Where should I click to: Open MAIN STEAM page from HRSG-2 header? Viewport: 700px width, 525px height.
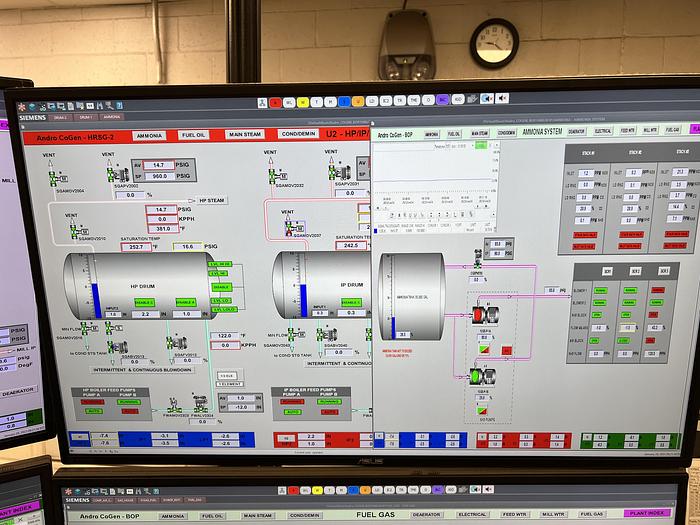tap(245, 134)
